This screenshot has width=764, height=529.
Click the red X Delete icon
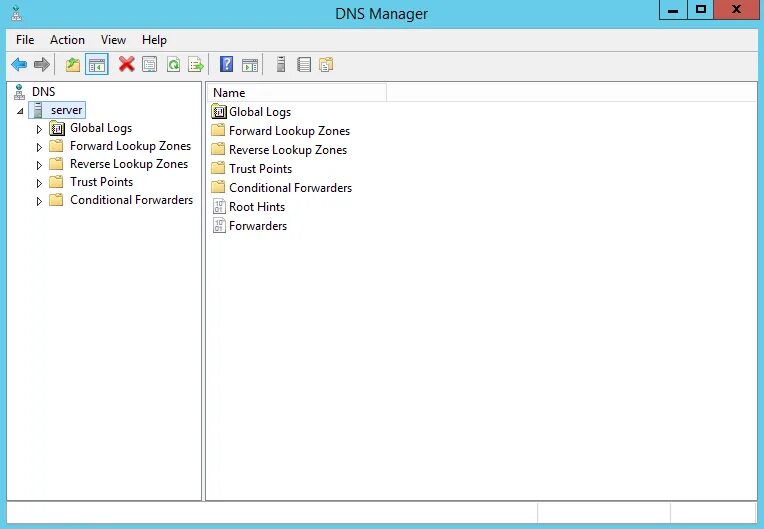pos(127,64)
